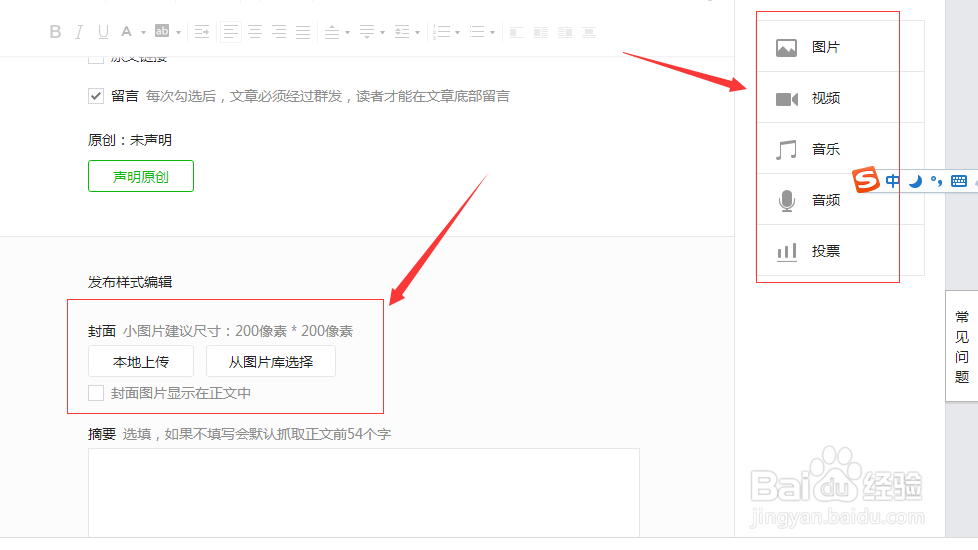Switch Sogou Chinese/English mode 中
The height and width of the screenshot is (550, 978).
click(x=893, y=181)
